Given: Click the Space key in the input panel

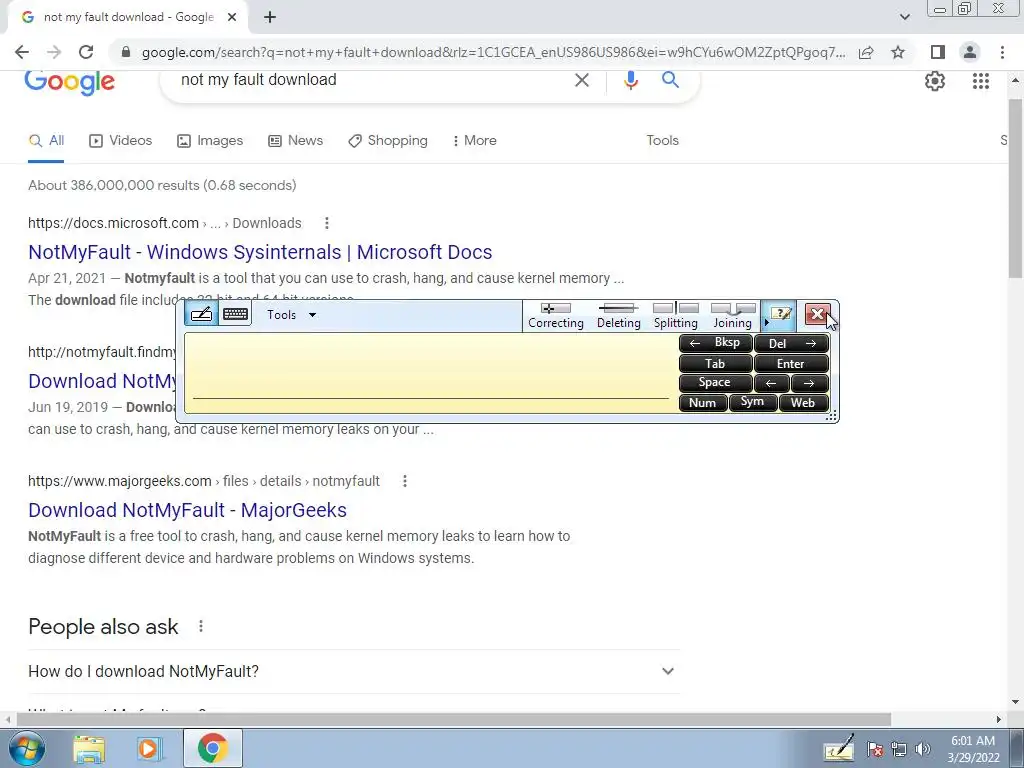Looking at the screenshot, I should (716, 383).
